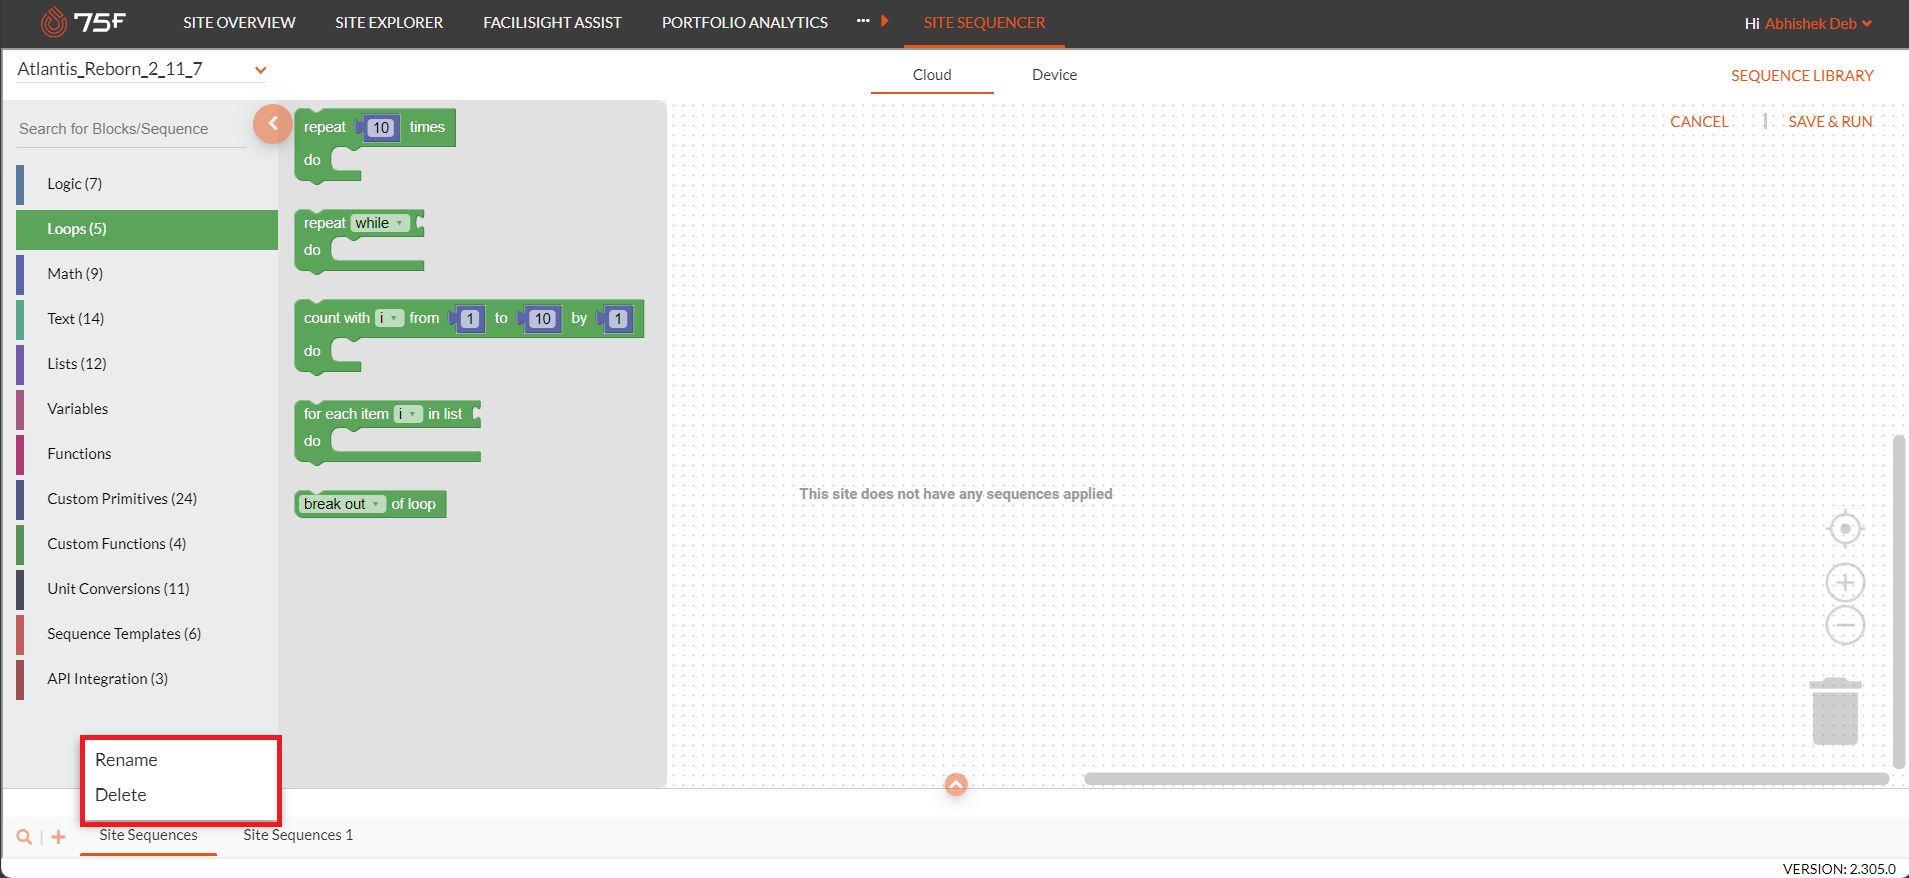The image size is (1909, 878).
Task: Select the Math (9) category
Action: [x=147, y=274]
